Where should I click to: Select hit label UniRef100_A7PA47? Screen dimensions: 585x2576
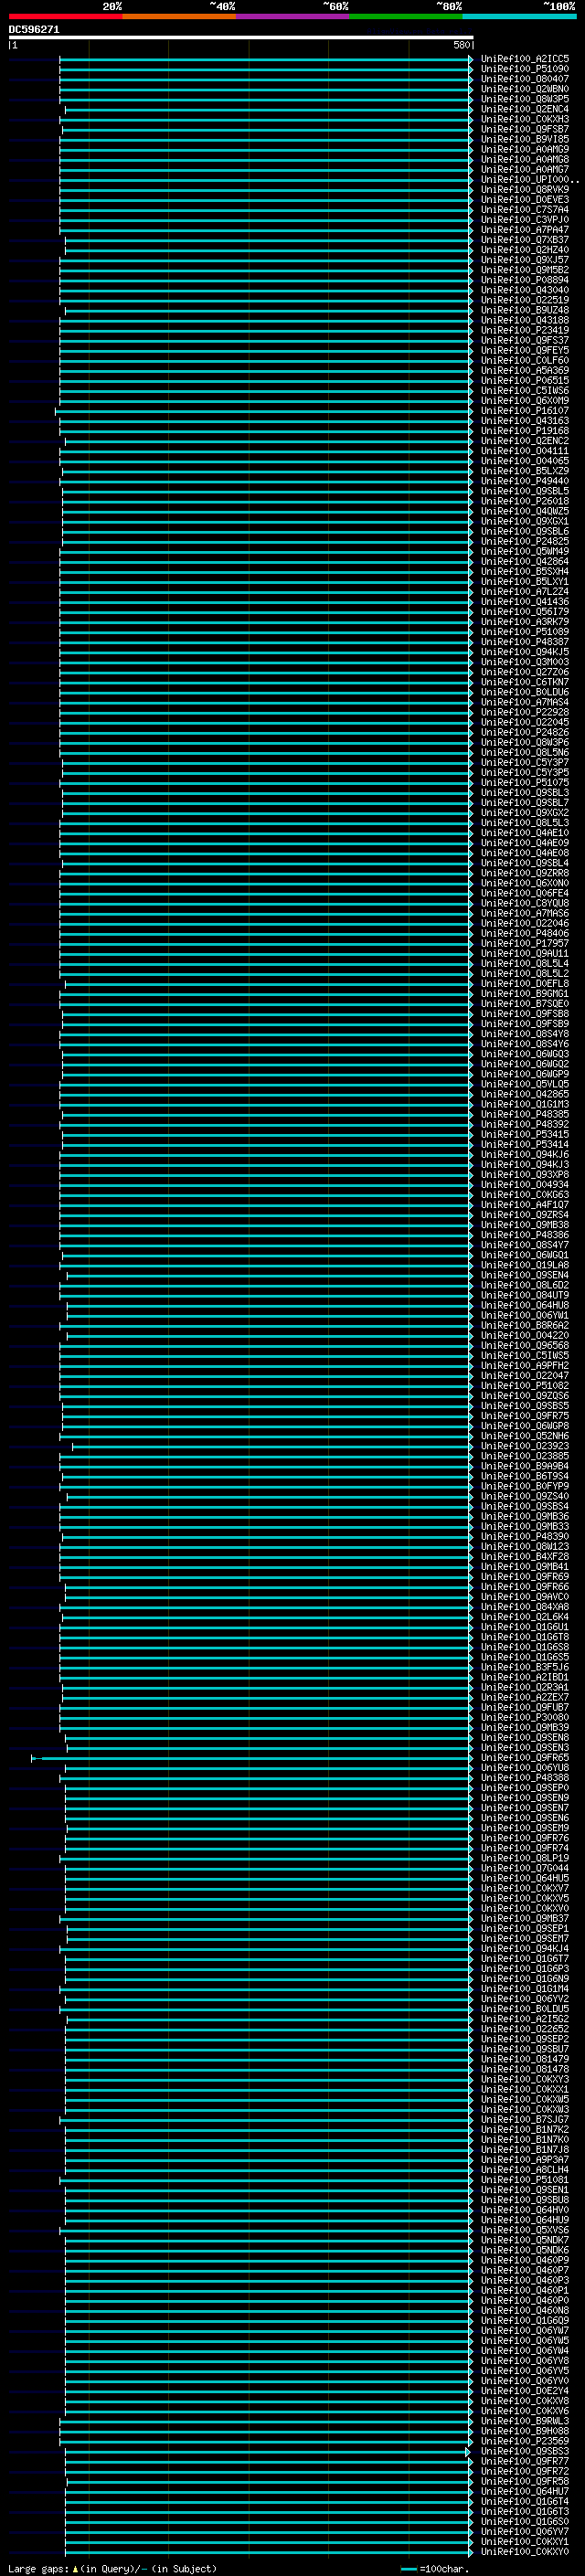point(525,230)
